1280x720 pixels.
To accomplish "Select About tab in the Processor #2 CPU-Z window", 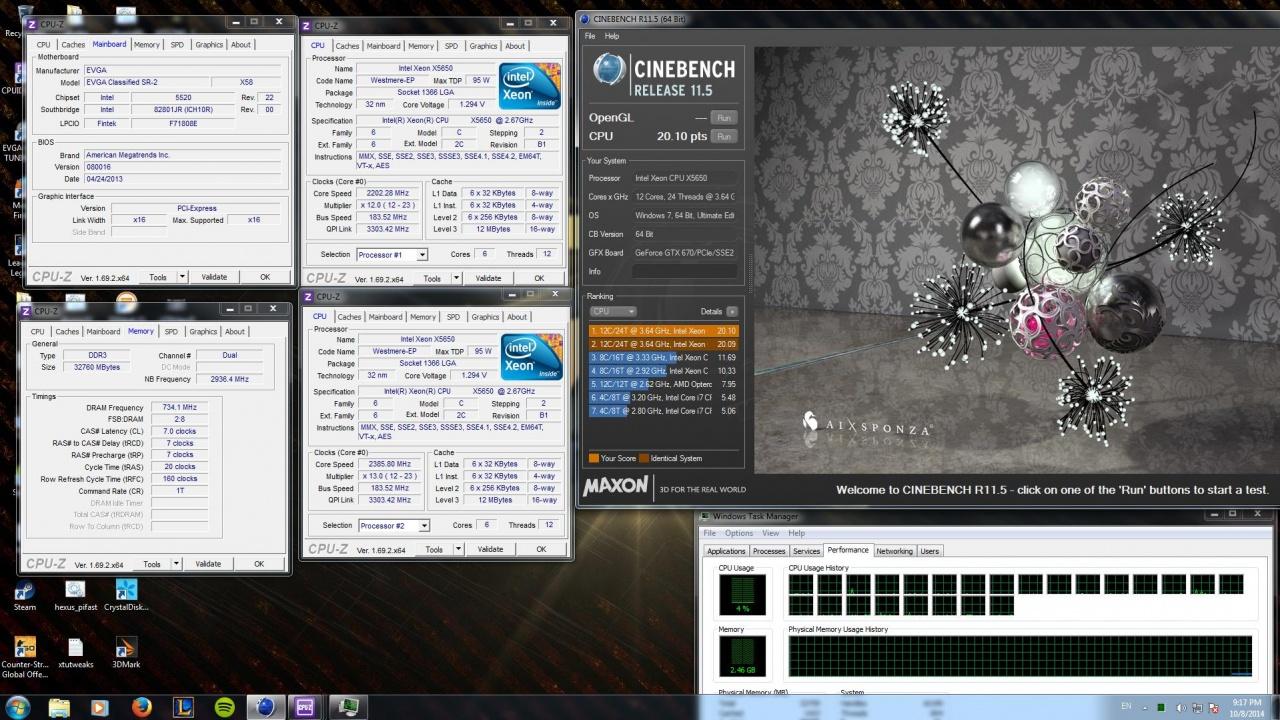I will (517, 317).
